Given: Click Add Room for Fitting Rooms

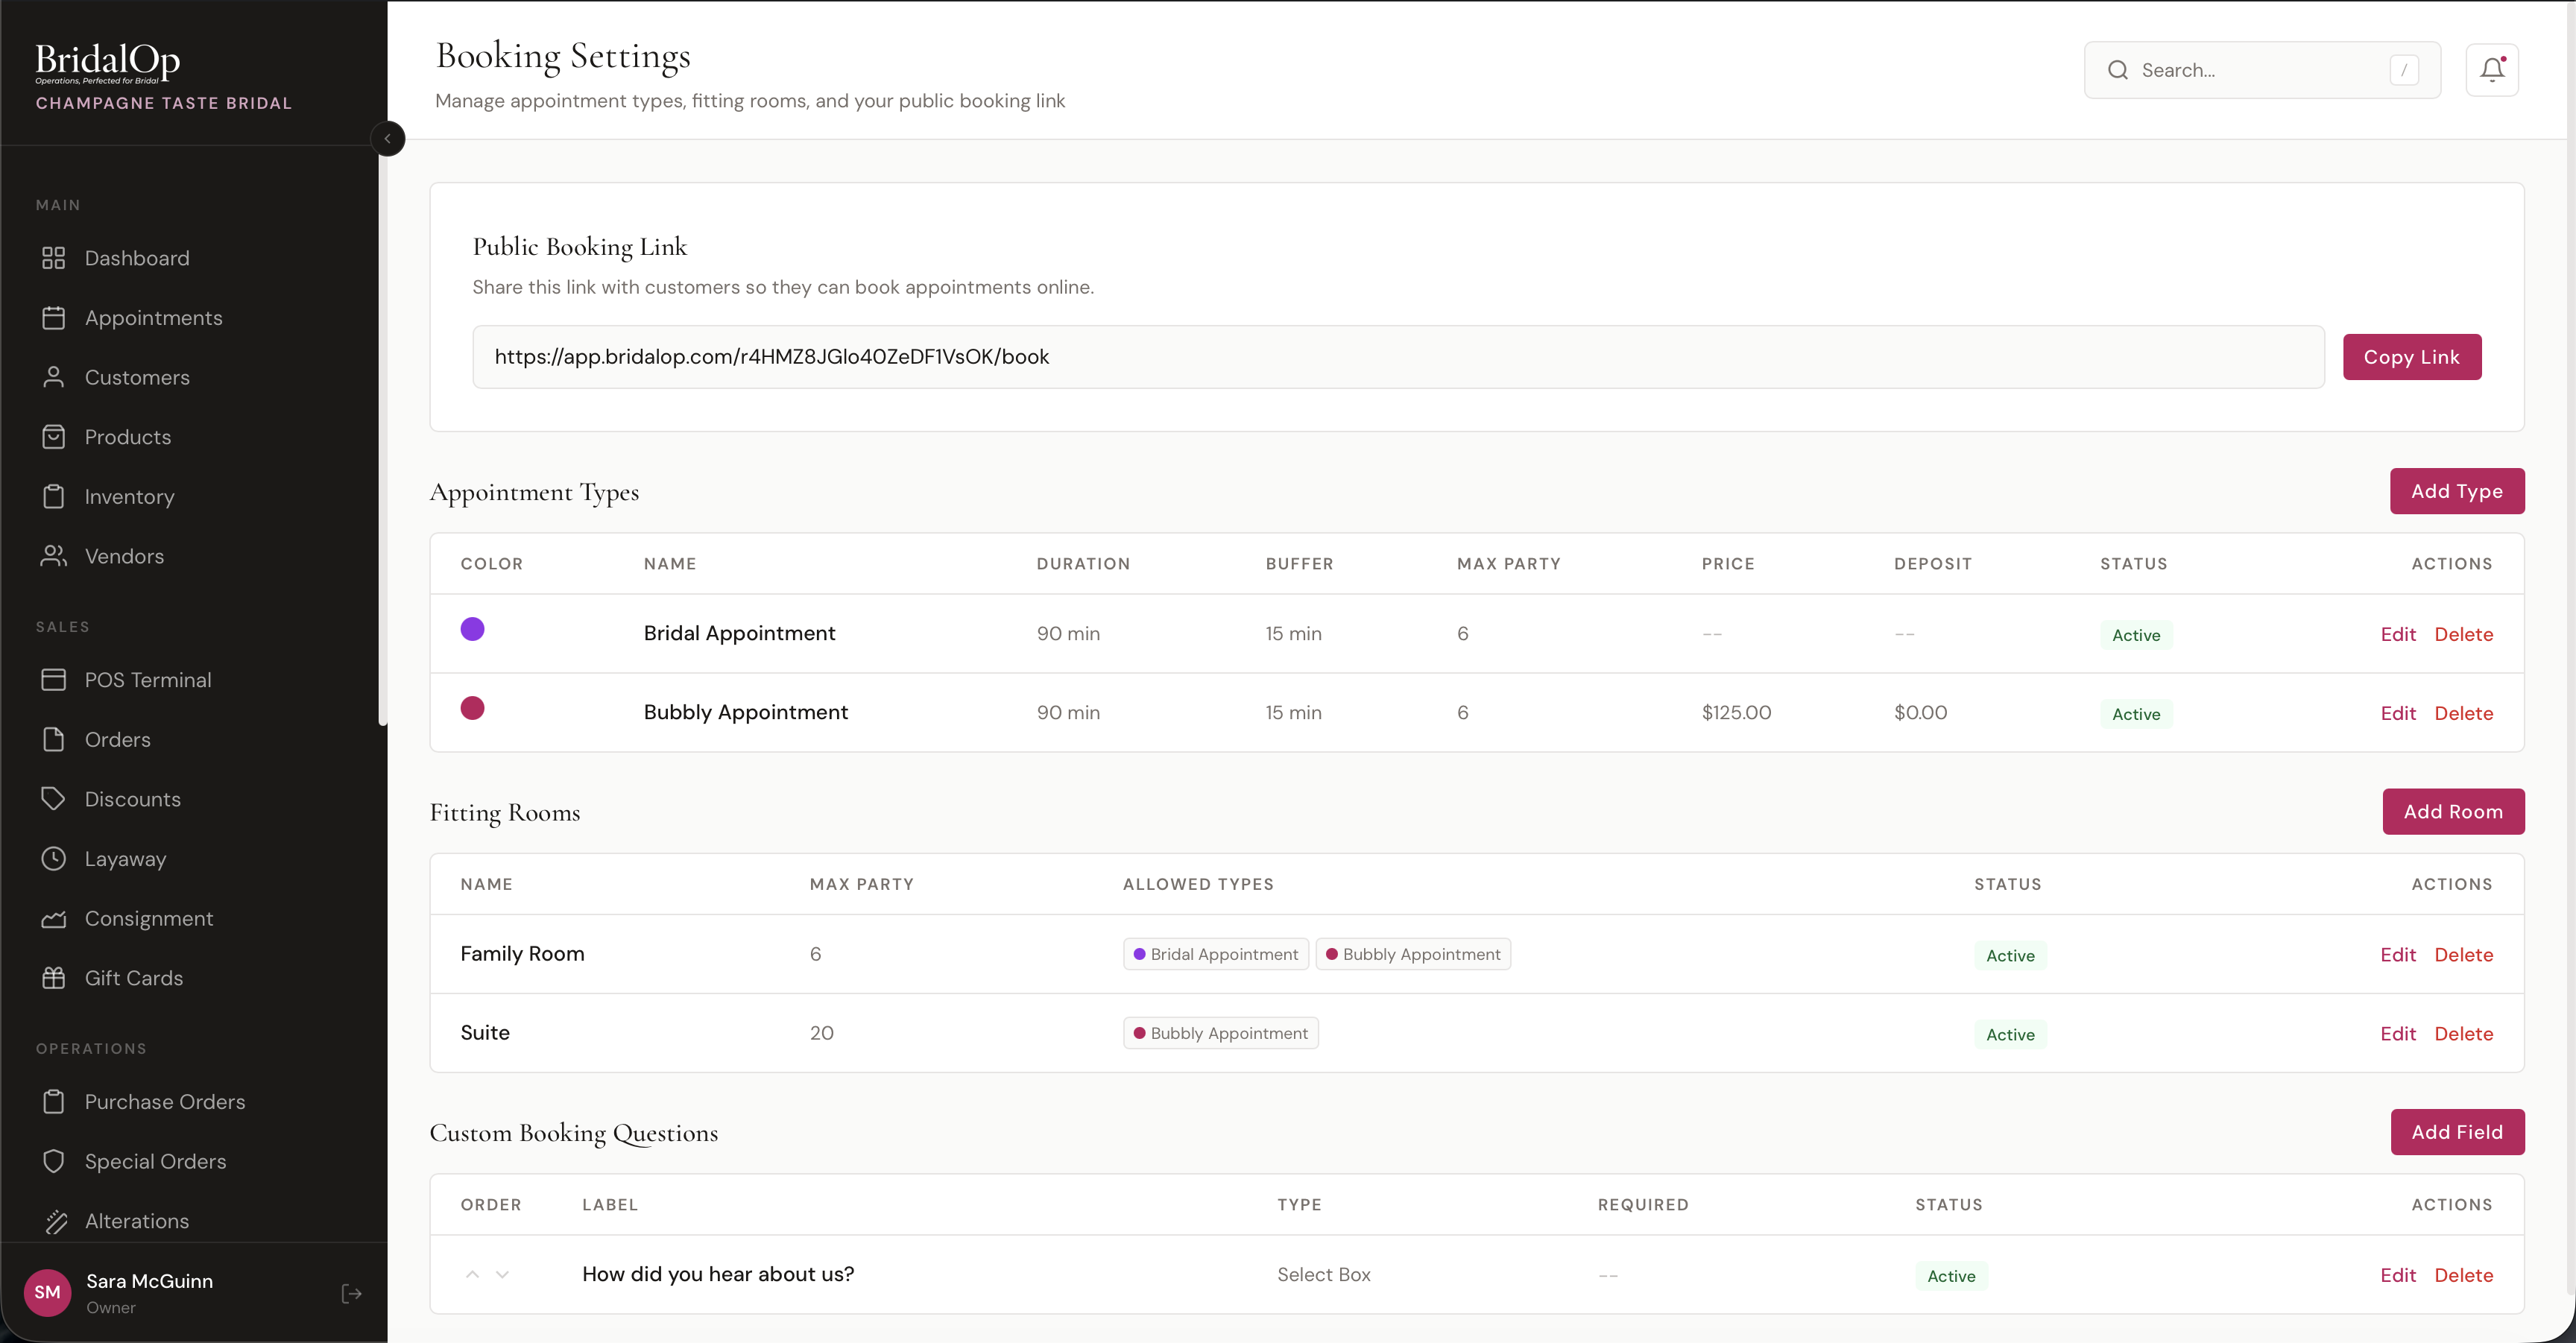Looking at the screenshot, I should point(2453,811).
